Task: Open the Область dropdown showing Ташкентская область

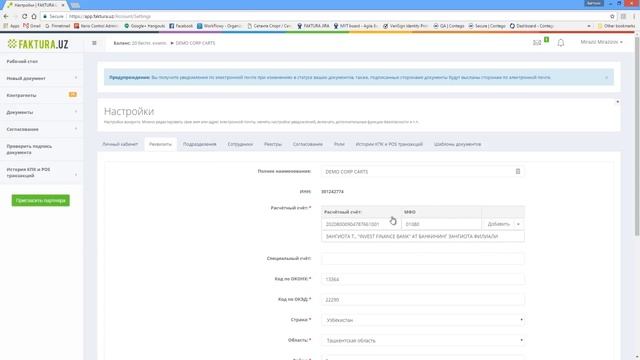Action: click(422, 340)
